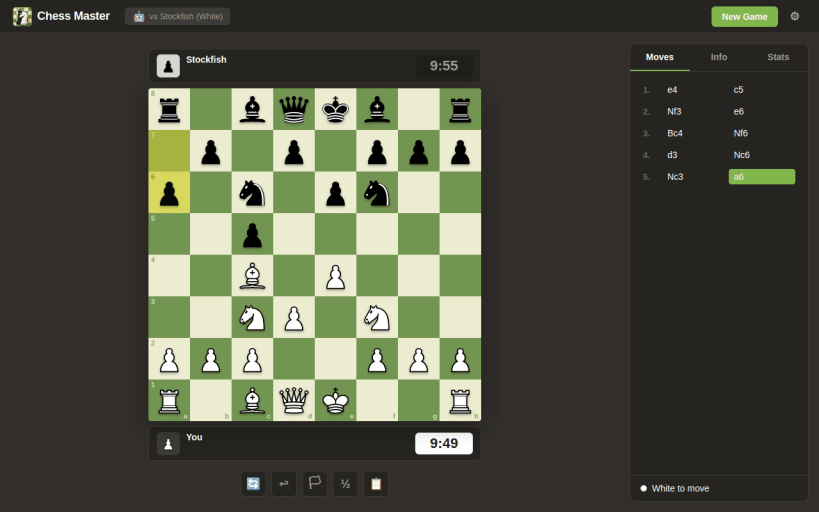Image resolution: width=819 pixels, height=512 pixels.
Task: Switch to the Stats tab
Action: tap(778, 57)
